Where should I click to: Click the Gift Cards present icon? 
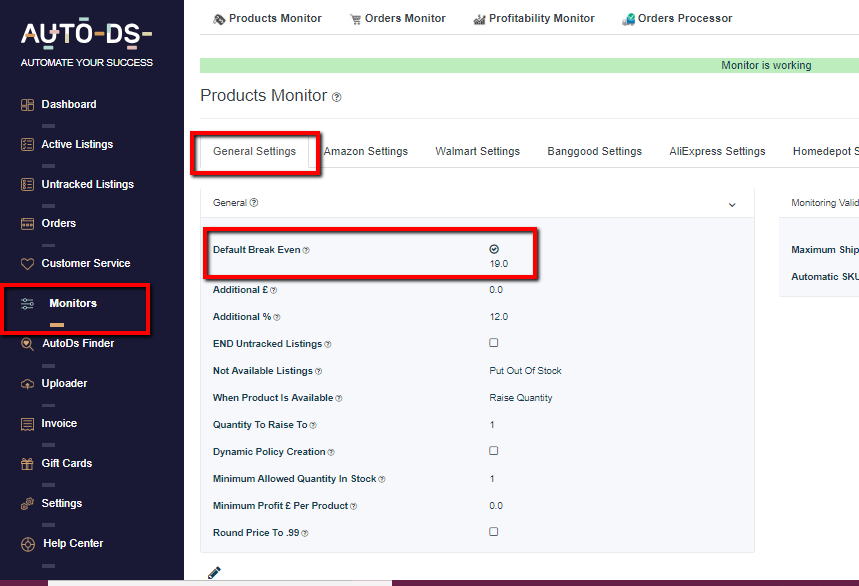27,464
